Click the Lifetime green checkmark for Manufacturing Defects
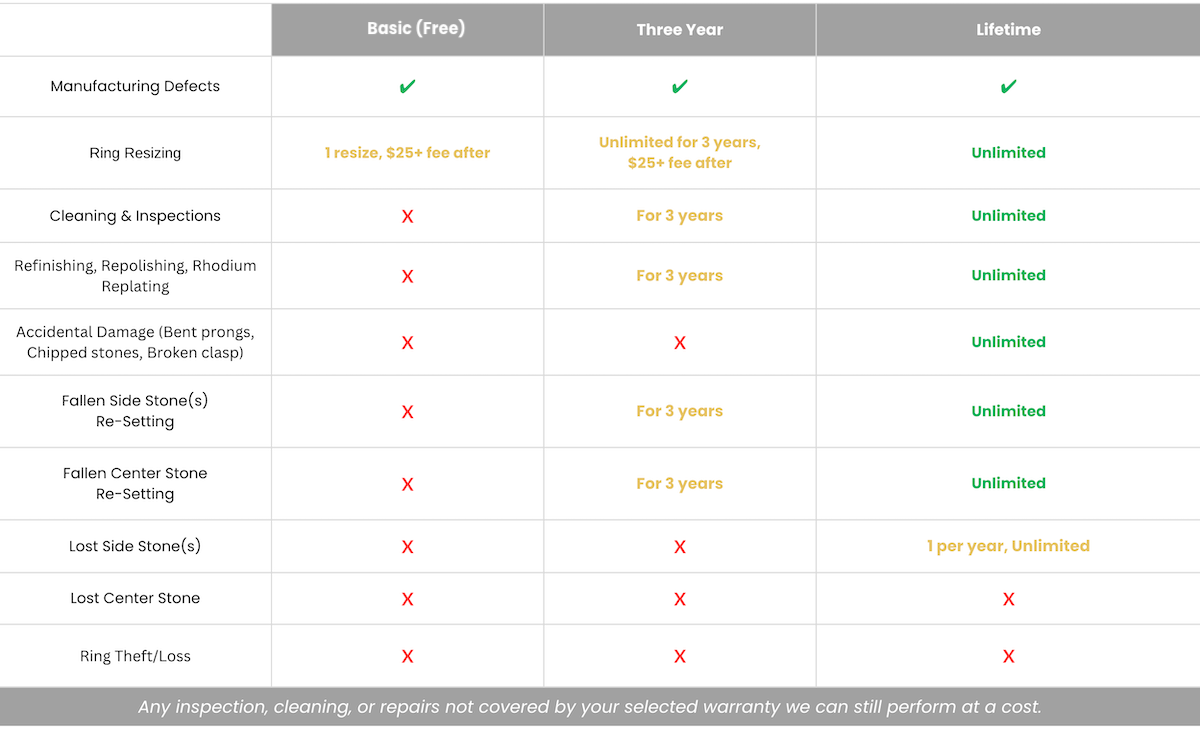This screenshot has height=730, width=1200. pyautogui.click(x=1008, y=87)
